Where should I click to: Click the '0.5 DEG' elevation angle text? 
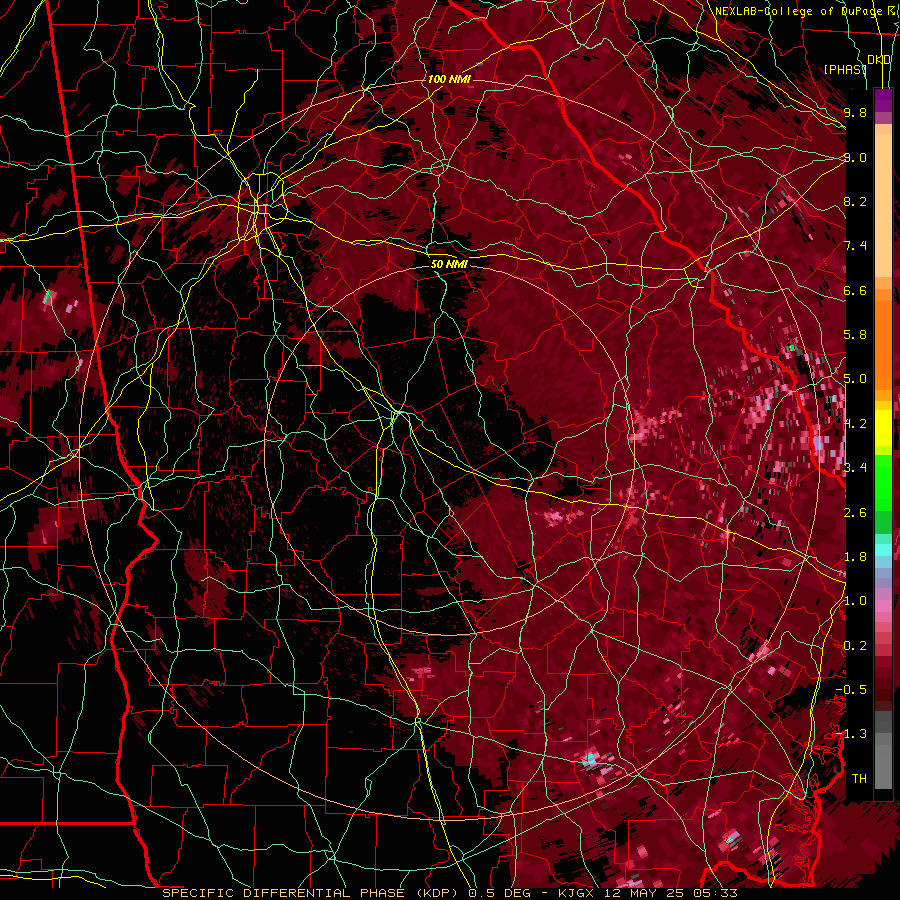500,893
